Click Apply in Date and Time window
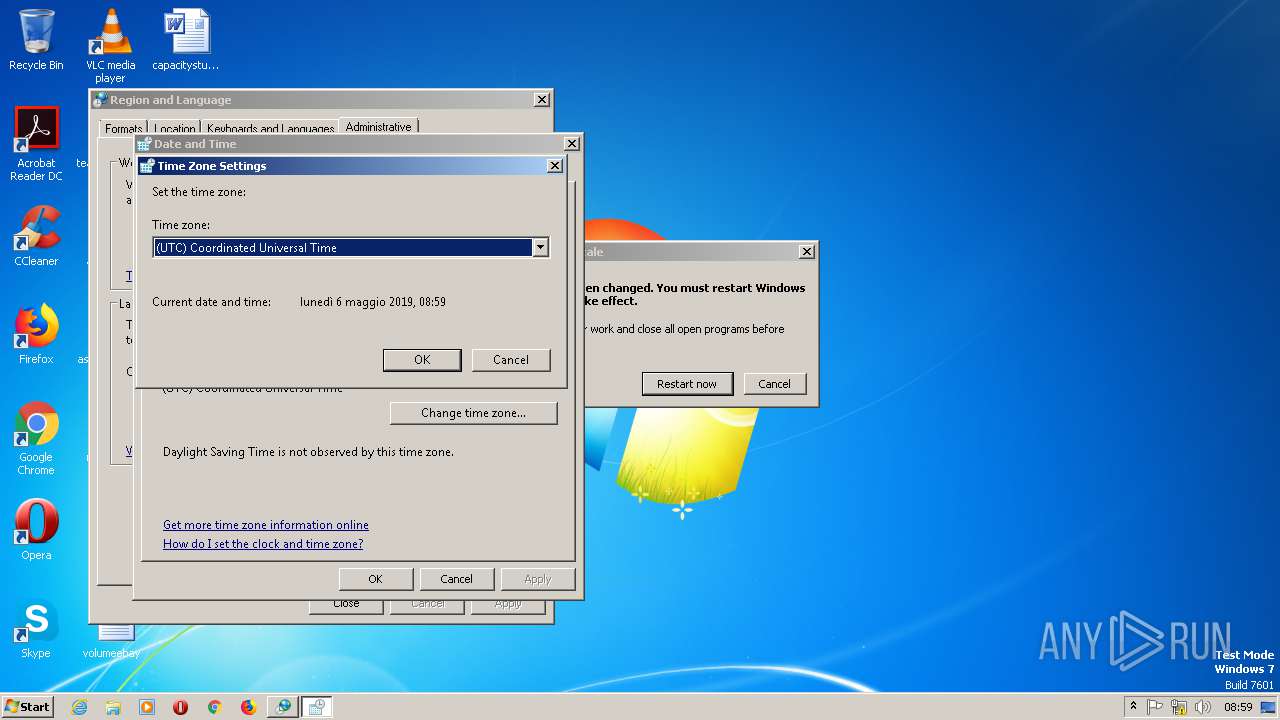This screenshot has height=720, width=1280. pyautogui.click(x=538, y=579)
